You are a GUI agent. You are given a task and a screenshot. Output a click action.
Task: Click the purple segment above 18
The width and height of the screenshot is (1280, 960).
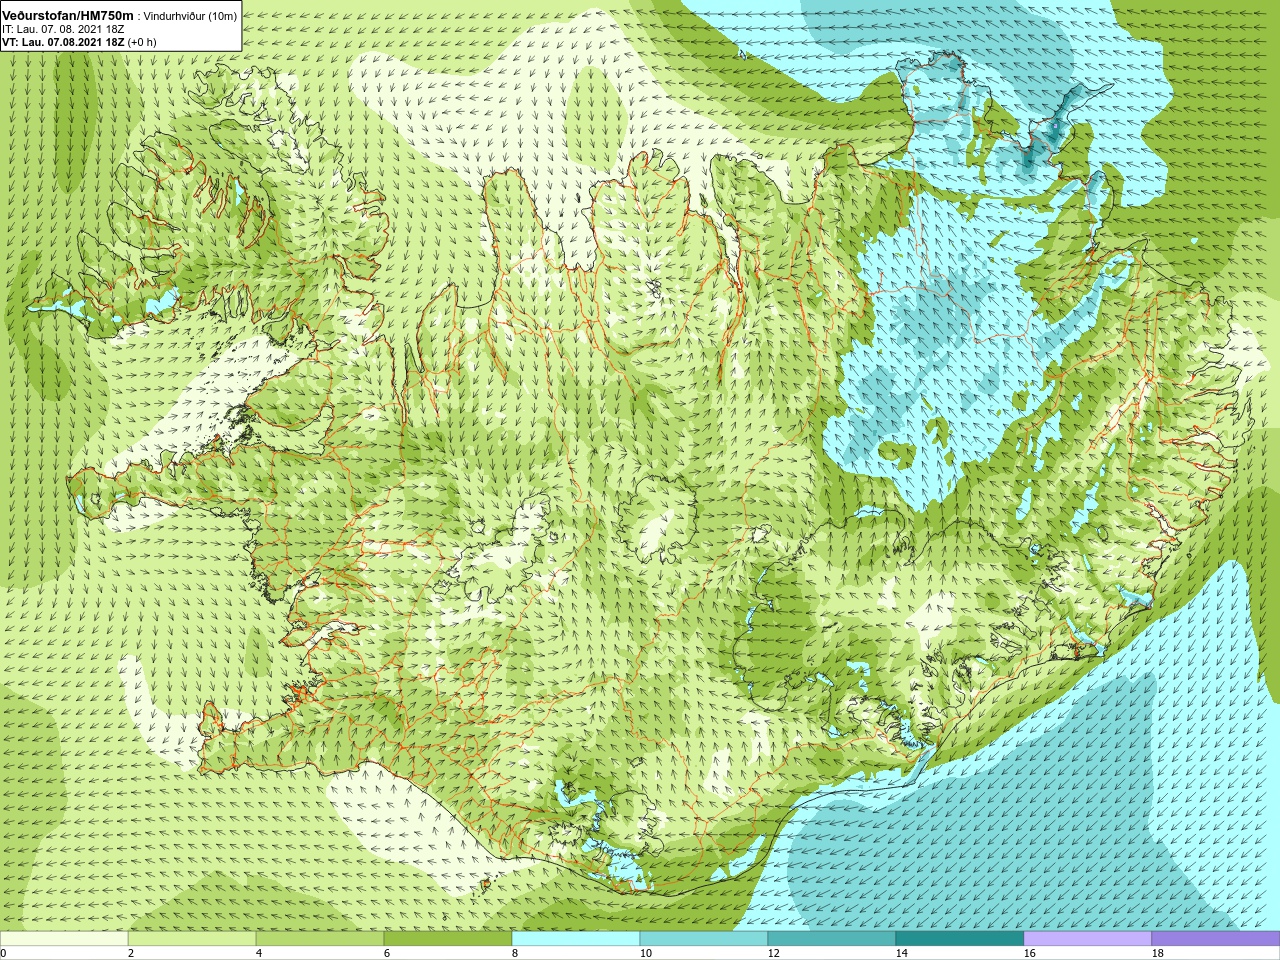1216,939
